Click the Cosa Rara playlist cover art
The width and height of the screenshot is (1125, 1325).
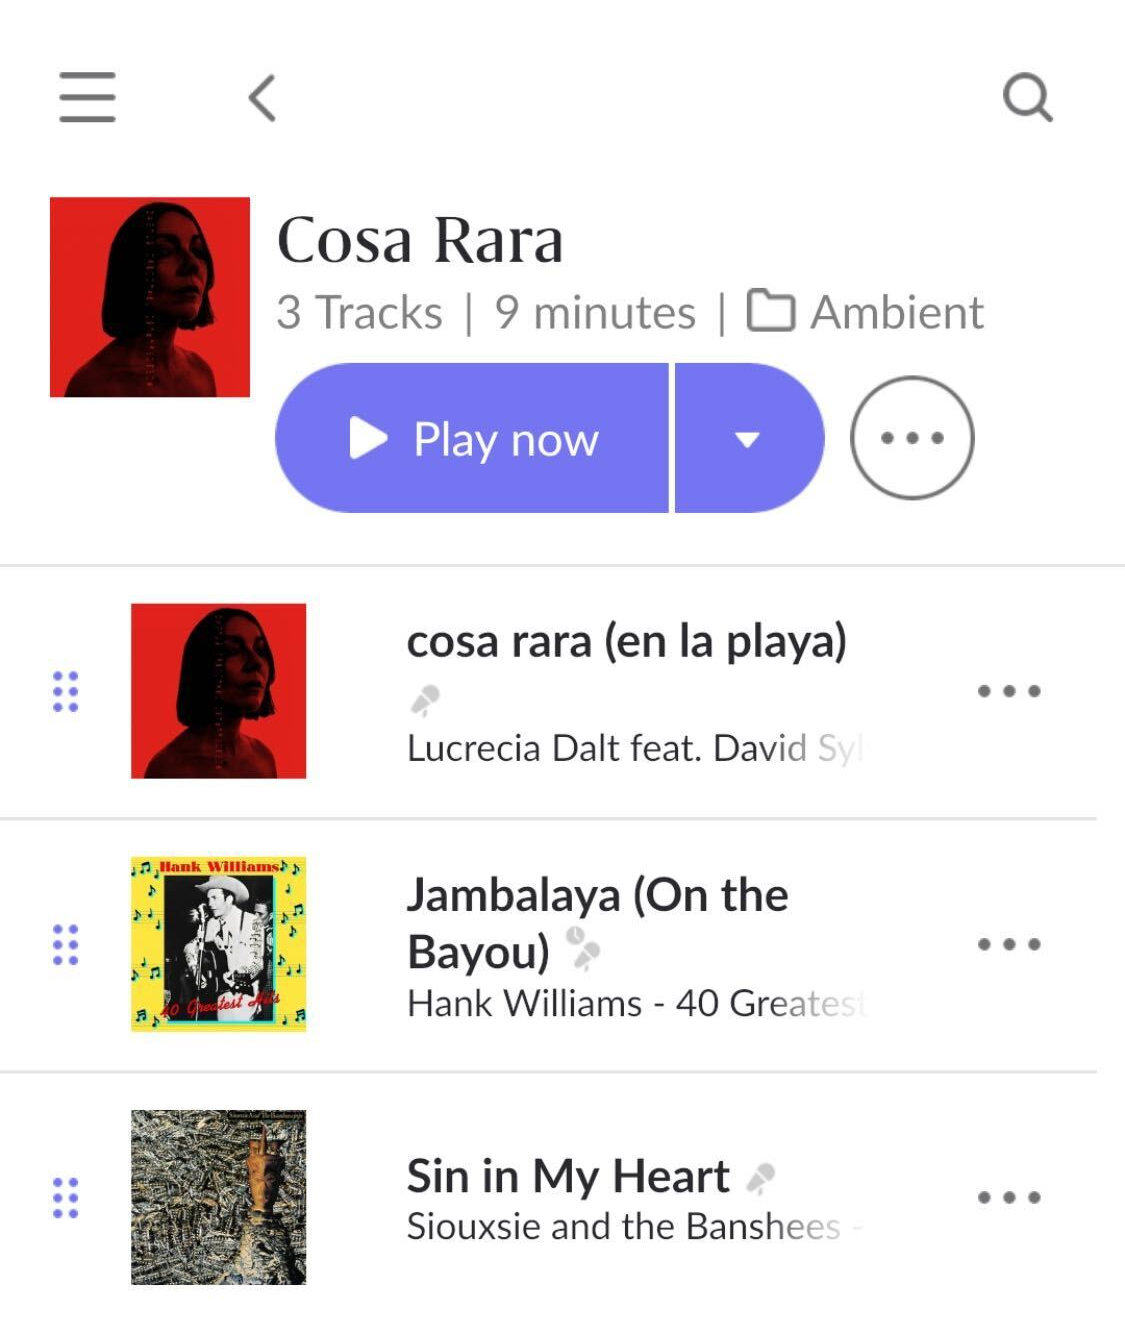150,297
